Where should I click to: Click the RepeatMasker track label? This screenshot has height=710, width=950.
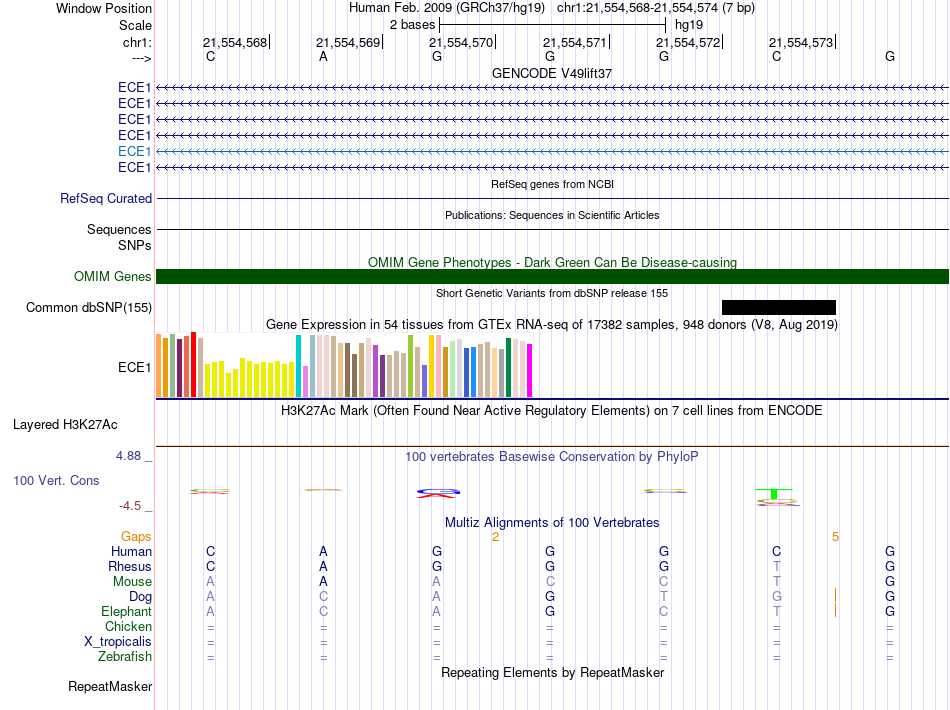110,687
